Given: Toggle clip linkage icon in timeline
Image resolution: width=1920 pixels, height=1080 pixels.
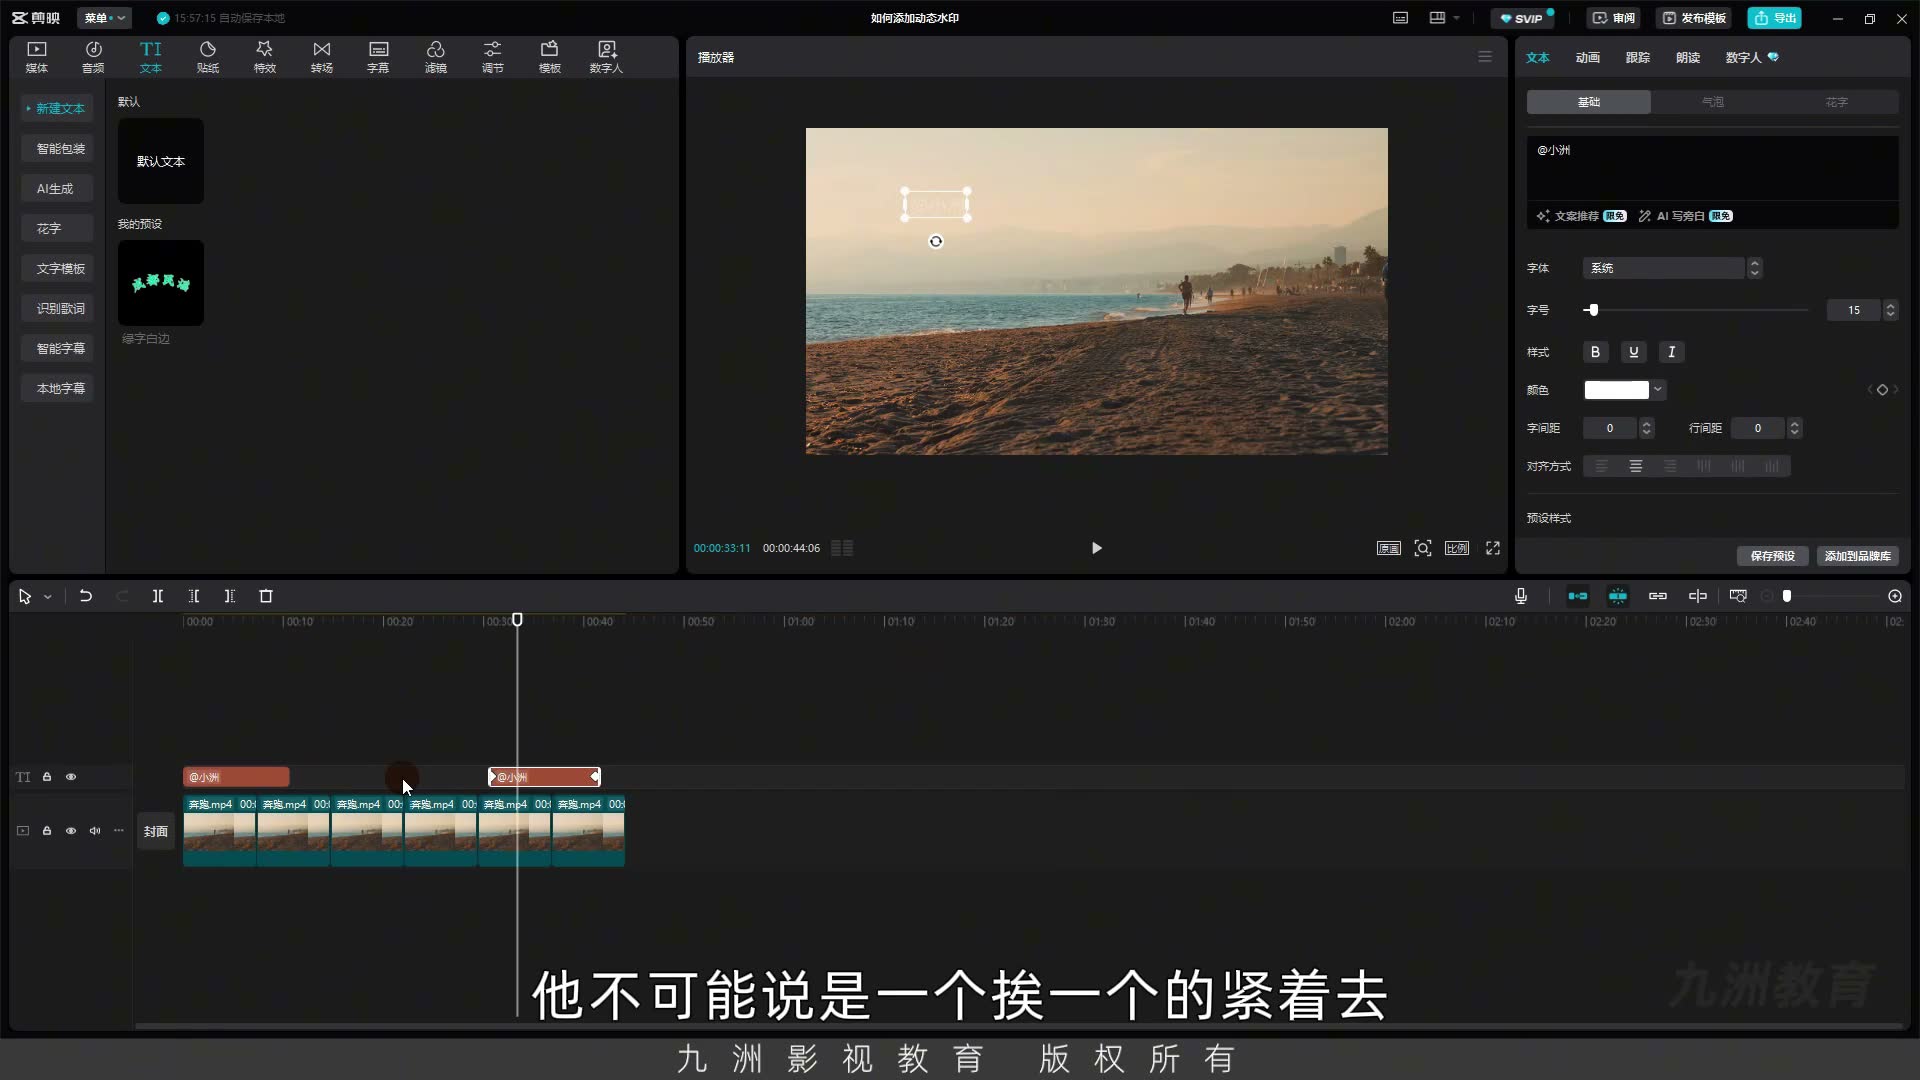Looking at the screenshot, I should pyautogui.click(x=1658, y=596).
